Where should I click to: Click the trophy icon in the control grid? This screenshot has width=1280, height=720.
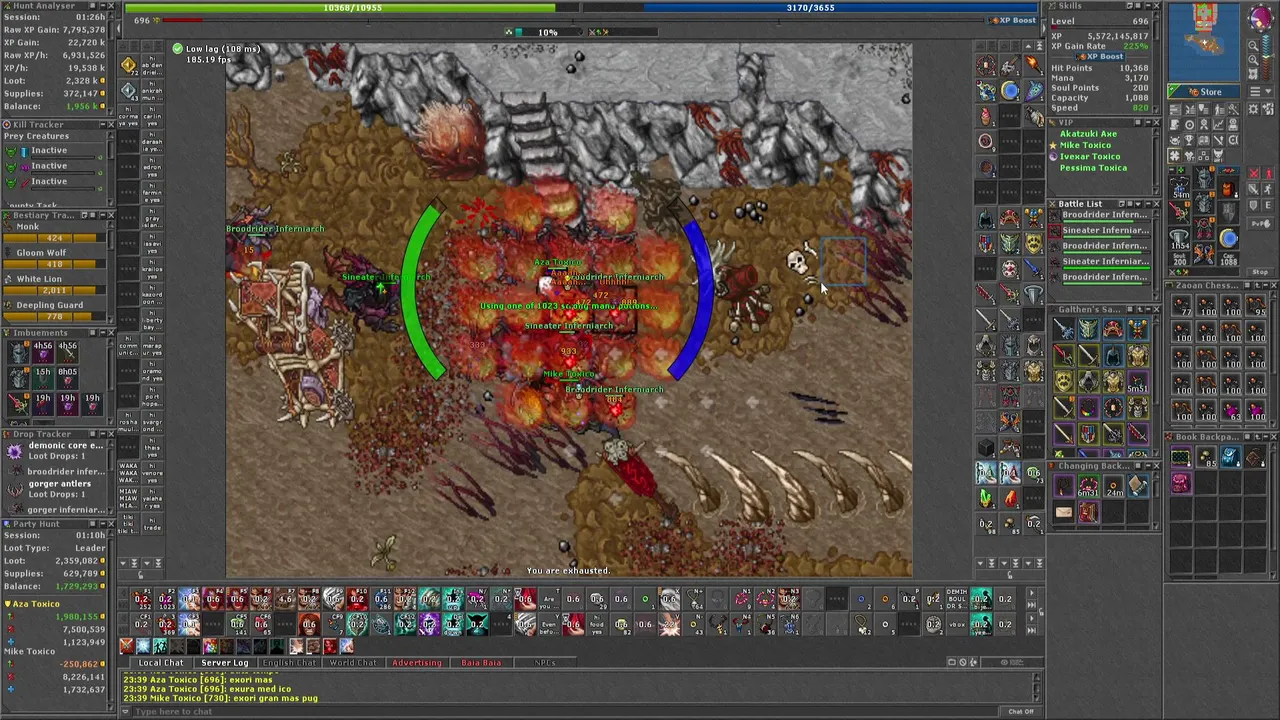[x=1188, y=139]
